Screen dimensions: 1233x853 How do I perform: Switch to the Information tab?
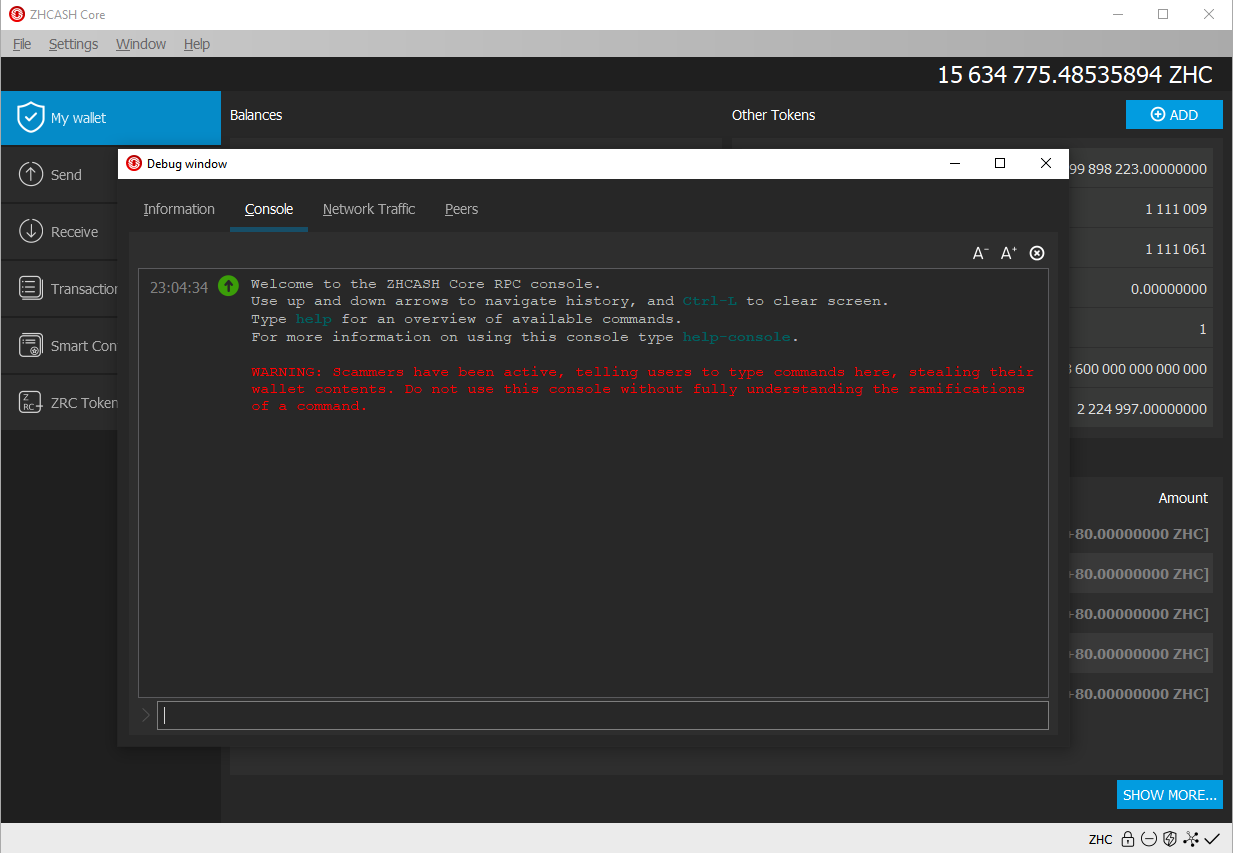tap(179, 209)
